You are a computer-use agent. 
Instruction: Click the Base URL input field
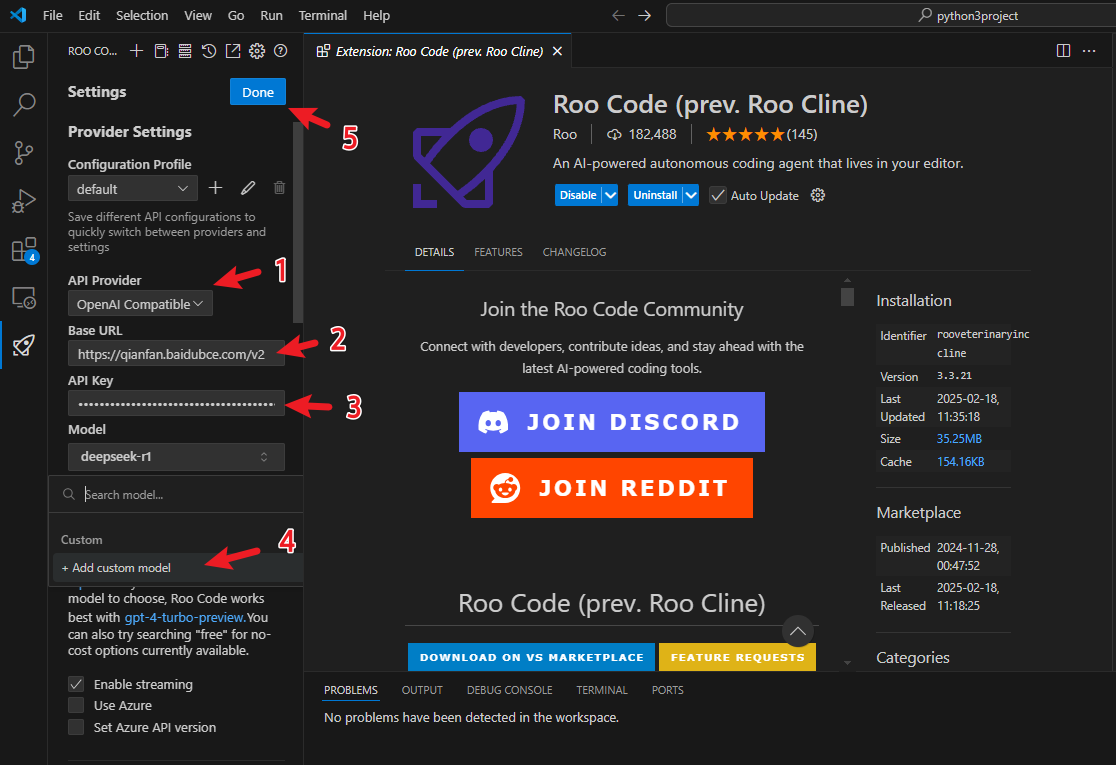177,354
